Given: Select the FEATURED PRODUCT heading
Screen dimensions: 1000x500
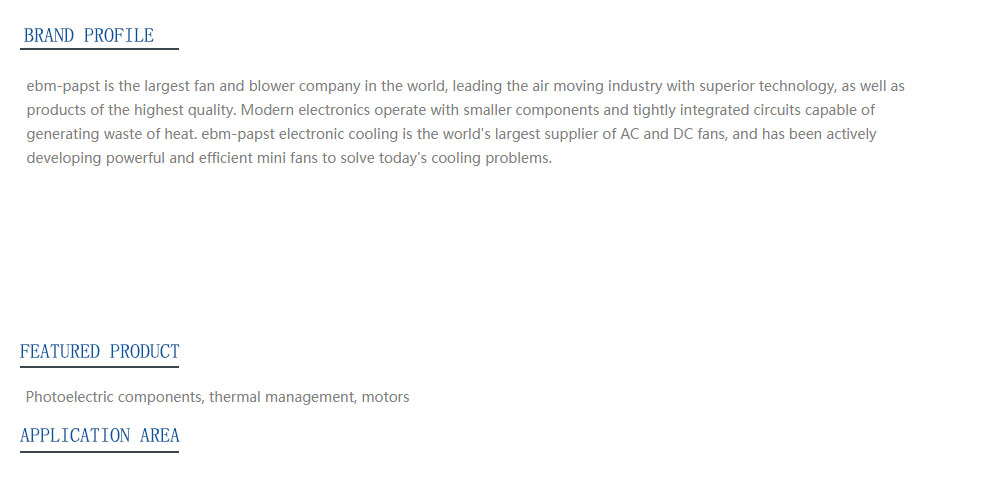Looking at the screenshot, I should point(99,351).
